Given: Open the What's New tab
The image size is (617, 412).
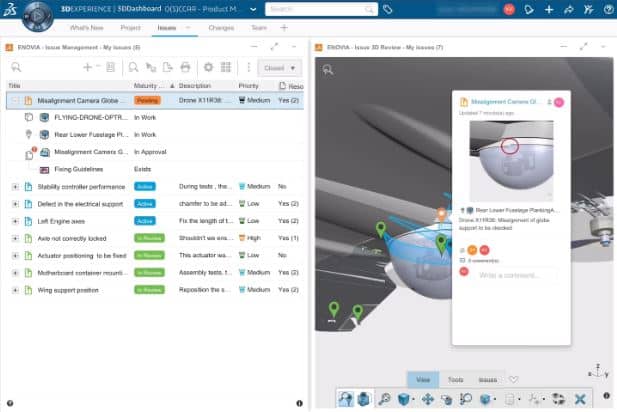Looking at the screenshot, I should tap(87, 28).
